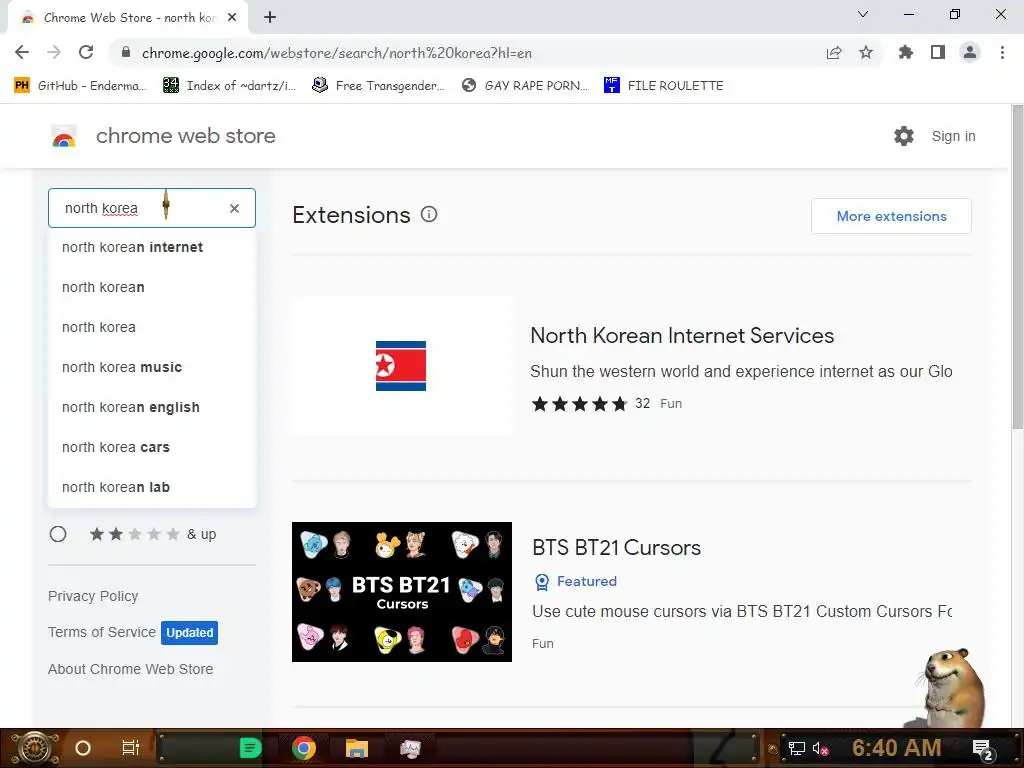The width and height of the screenshot is (1024, 768).
Task: Open the Chrome three-dot menu
Action: click(1002, 52)
